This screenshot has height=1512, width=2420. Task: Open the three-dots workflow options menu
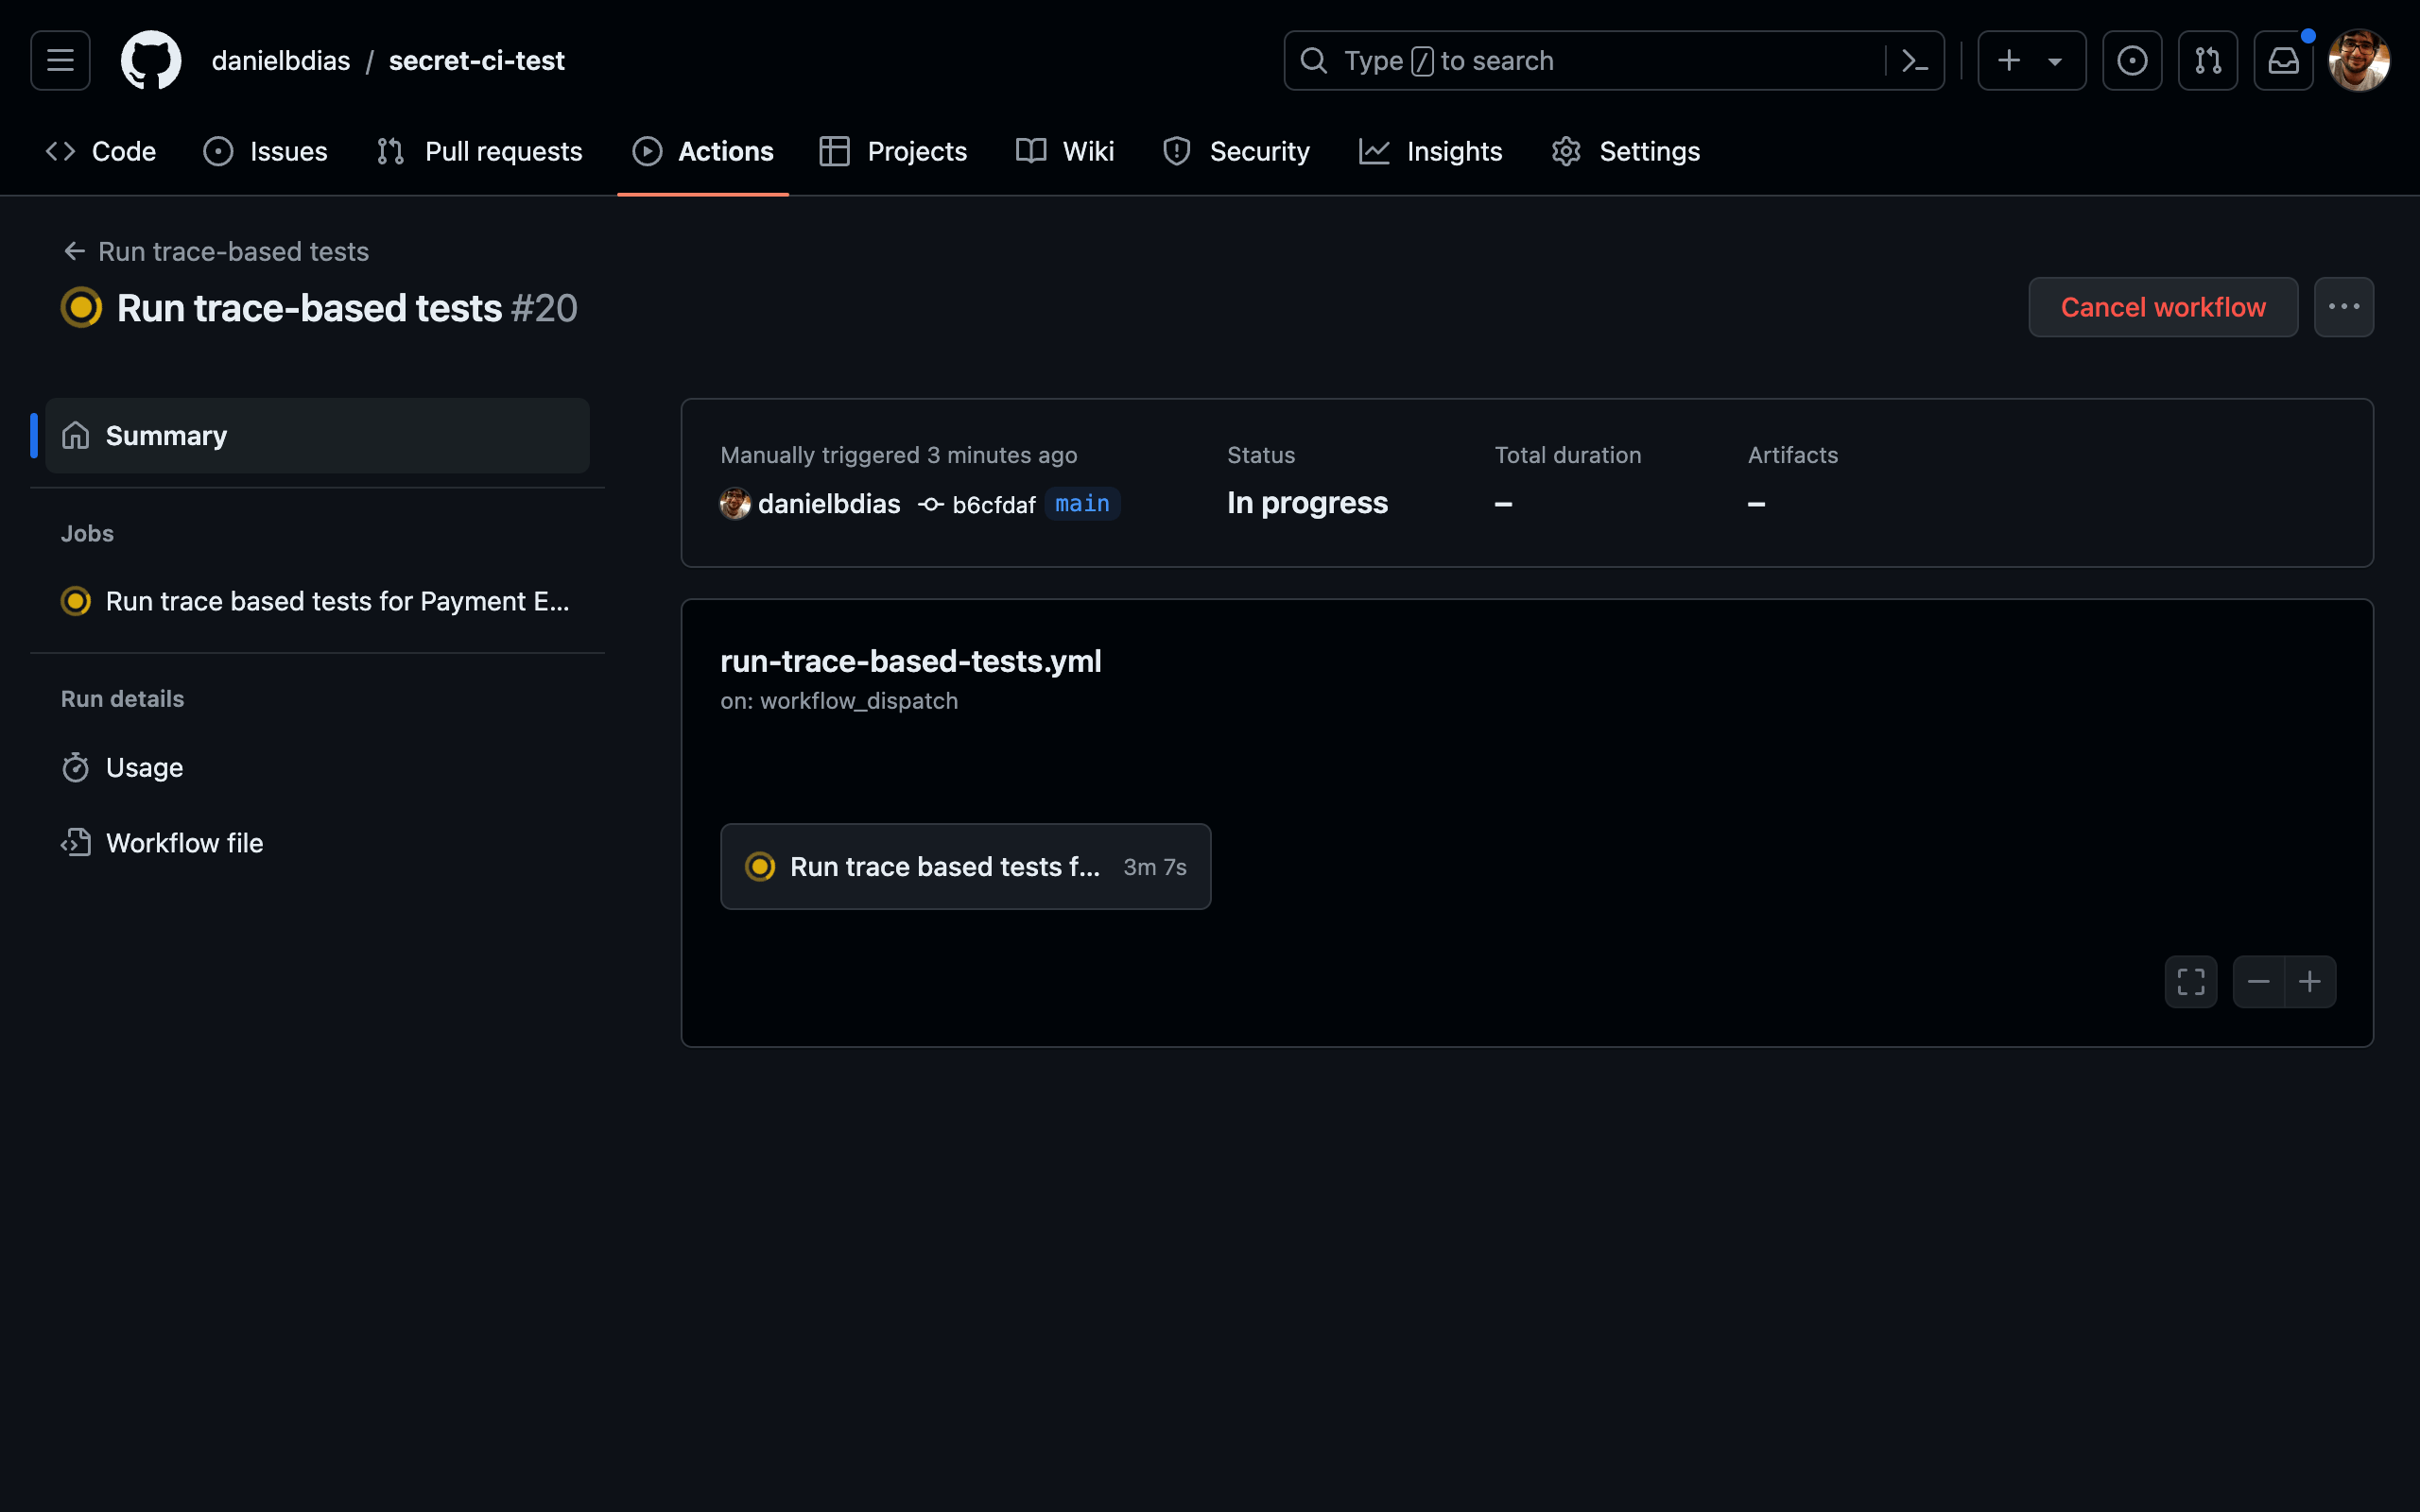[x=2343, y=307]
